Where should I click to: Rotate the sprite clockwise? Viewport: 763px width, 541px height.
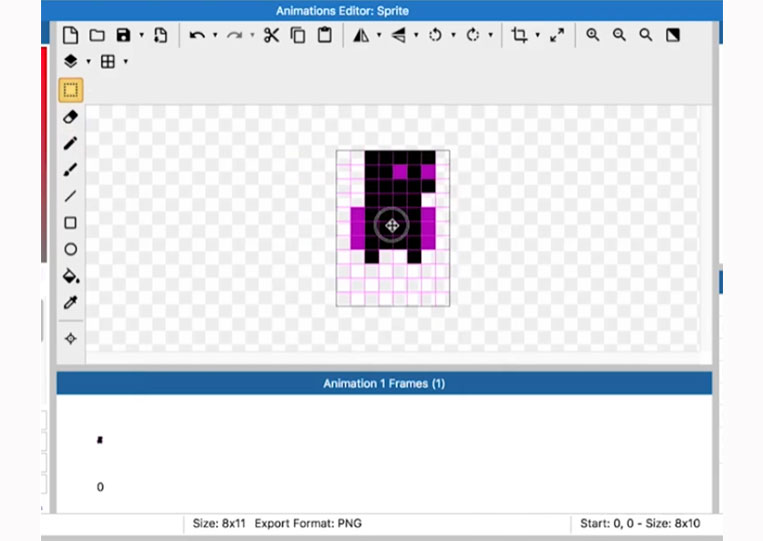tap(472, 35)
